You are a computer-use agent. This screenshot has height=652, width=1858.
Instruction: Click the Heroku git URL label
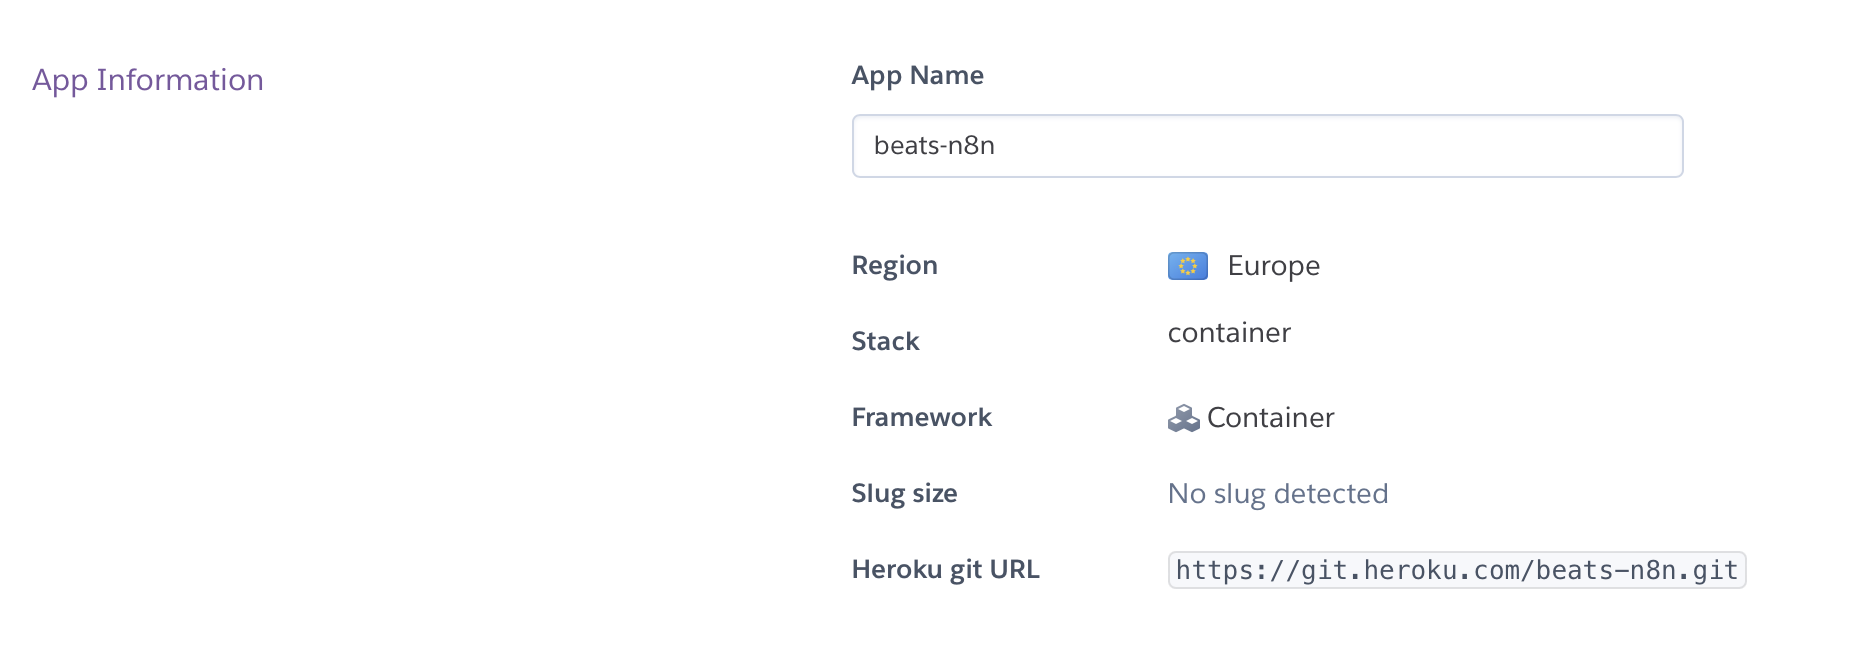pos(945,570)
